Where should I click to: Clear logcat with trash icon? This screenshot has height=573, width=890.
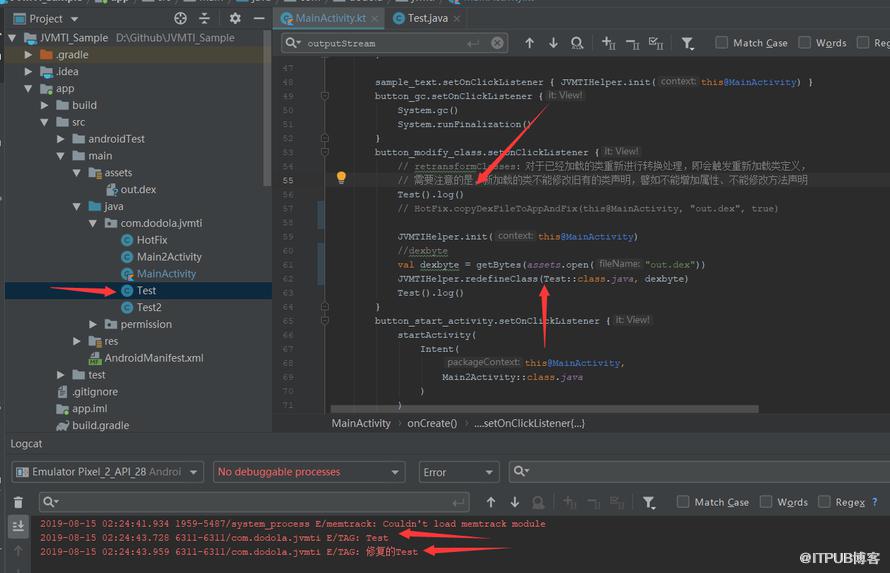[x=18, y=502]
